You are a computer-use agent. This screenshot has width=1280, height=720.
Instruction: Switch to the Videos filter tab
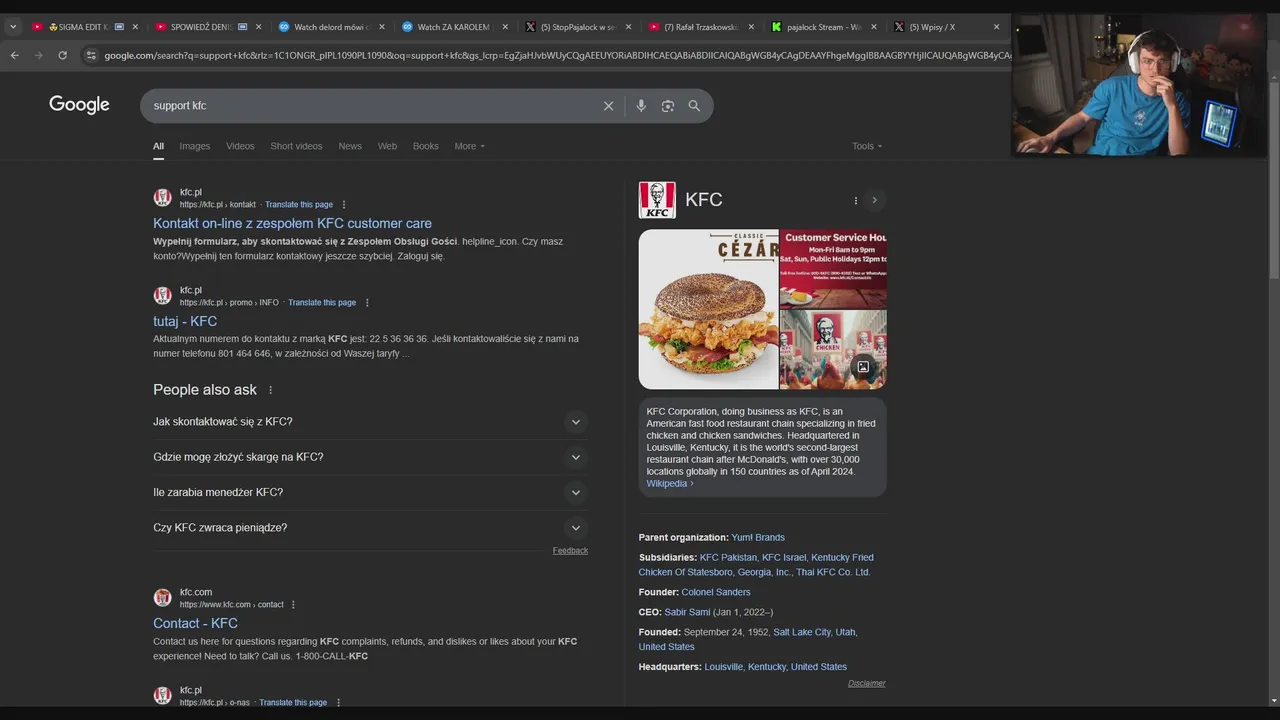pos(240,146)
